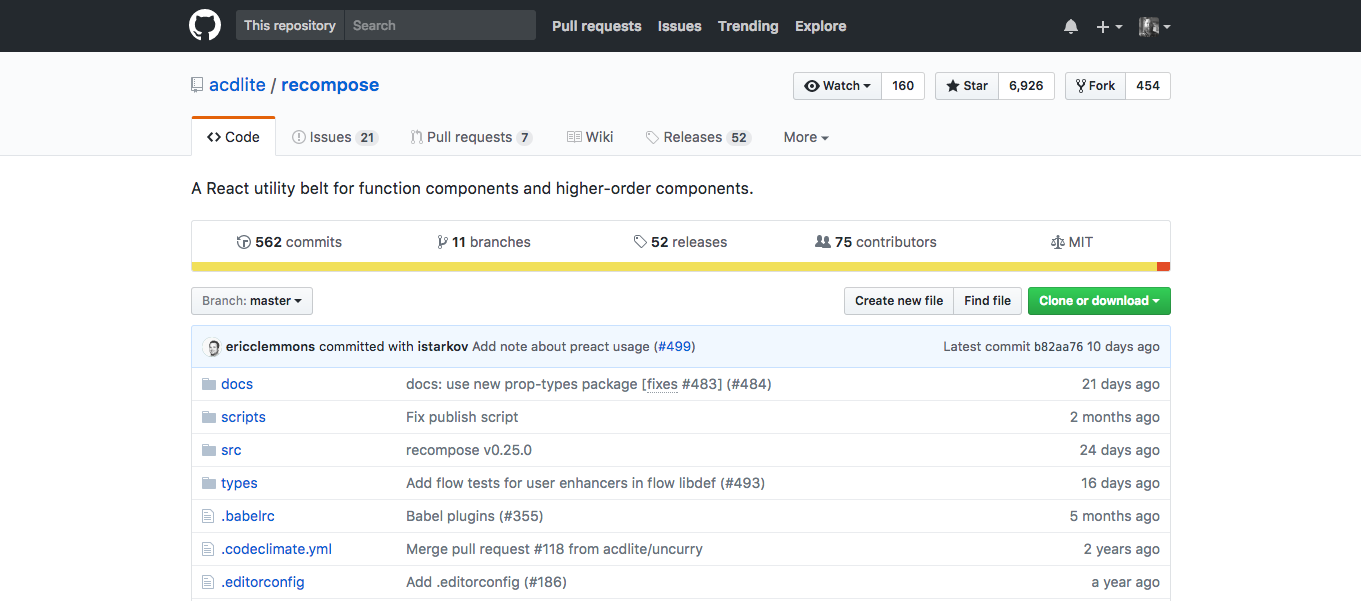Screen dimensions: 1361x601
Task: Fork the recompose repository
Action: pyautogui.click(x=1095, y=86)
